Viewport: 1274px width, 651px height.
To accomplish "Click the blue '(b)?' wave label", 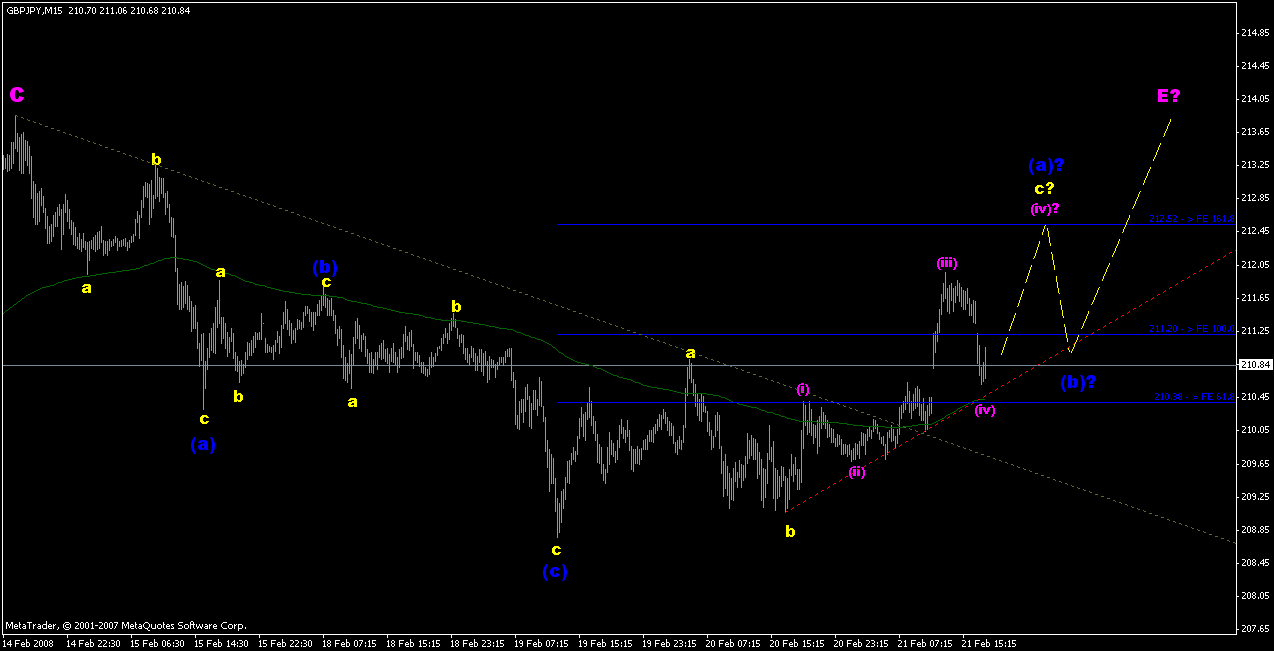I will pos(1078,381).
